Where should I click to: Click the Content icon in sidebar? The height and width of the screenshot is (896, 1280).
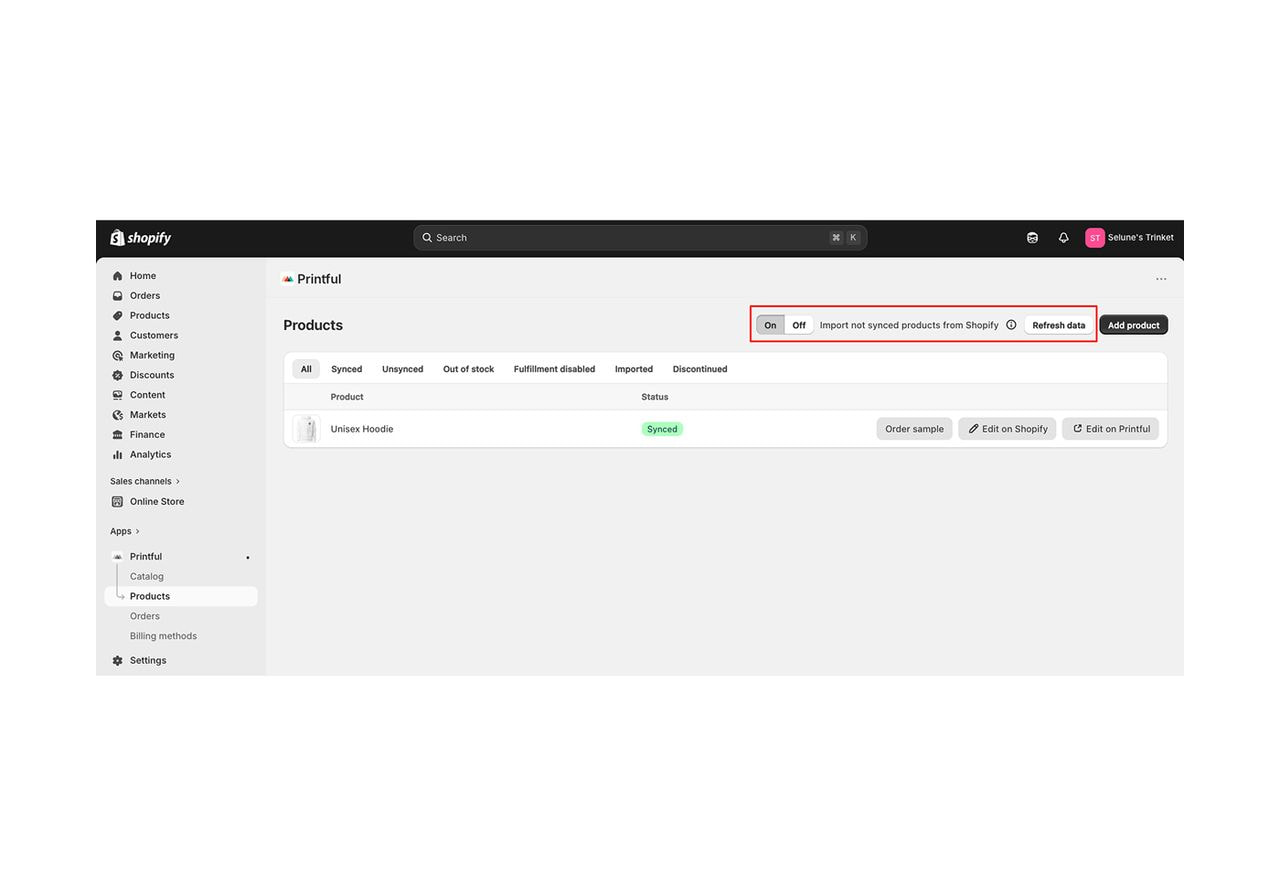[118, 395]
